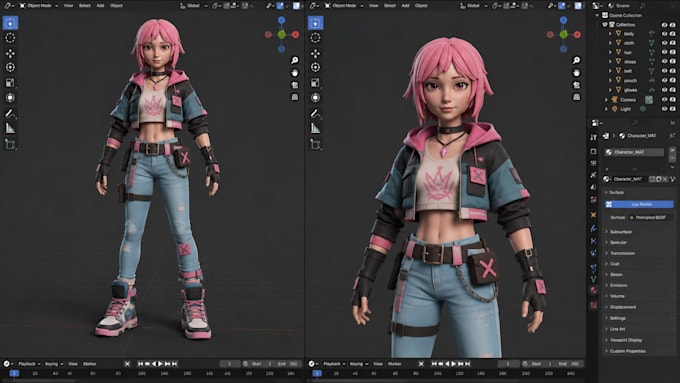The height and width of the screenshot is (383, 680).
Task: Select the Cursor tool in right viewport
Action: pos(315,38)
